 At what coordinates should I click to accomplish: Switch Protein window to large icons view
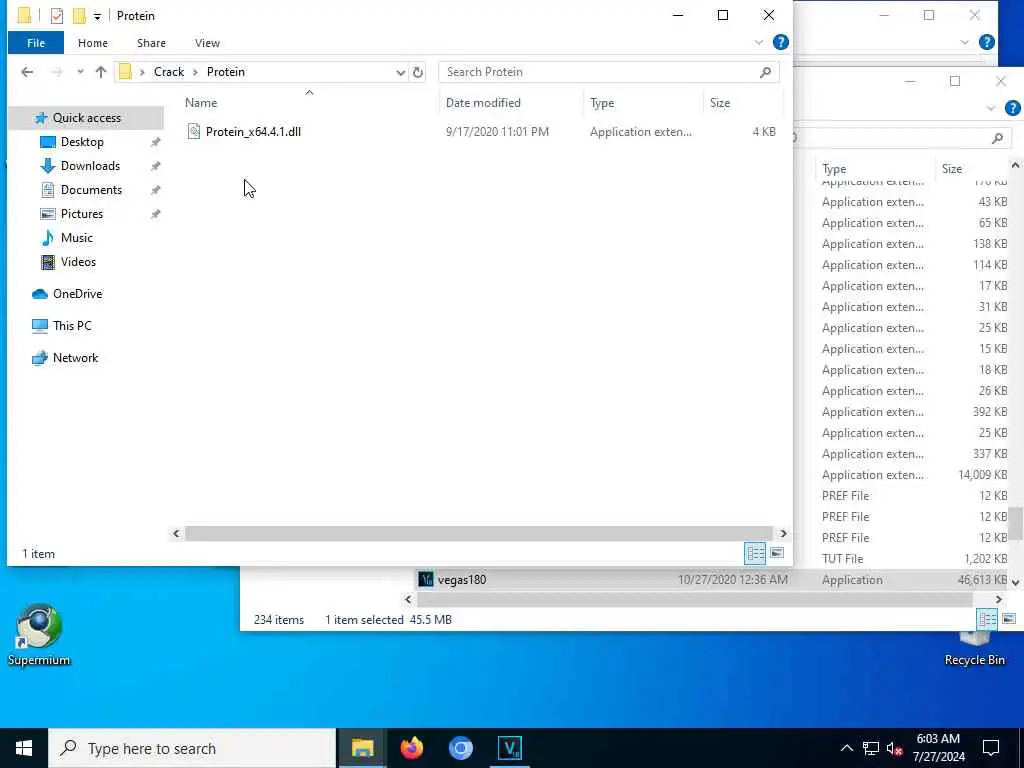point(776,554)
